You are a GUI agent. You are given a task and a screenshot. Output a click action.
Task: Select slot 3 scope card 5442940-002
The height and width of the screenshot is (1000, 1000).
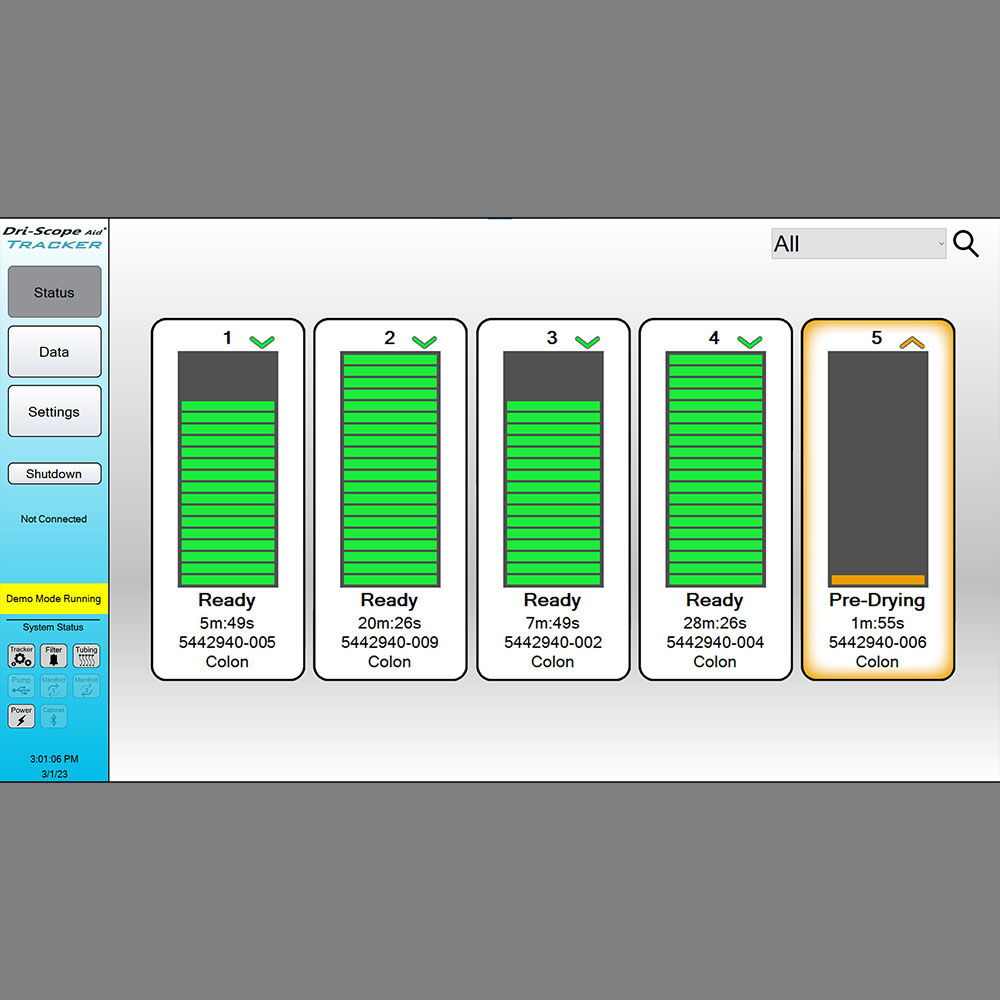click(553, 642)
